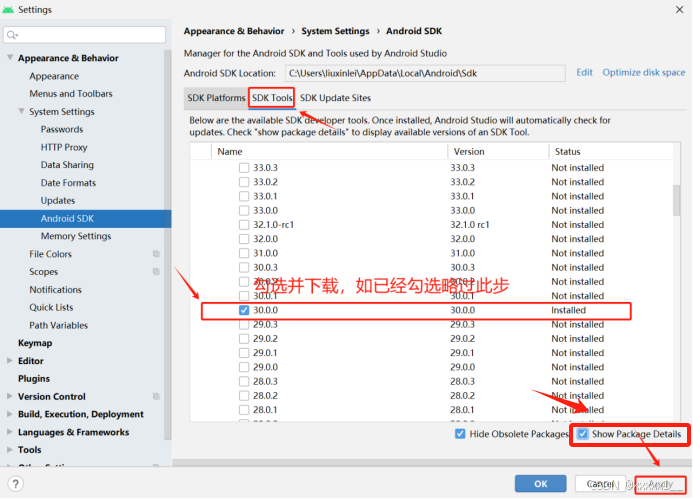
Task: Click the help question mark icon
Action: 15,484
